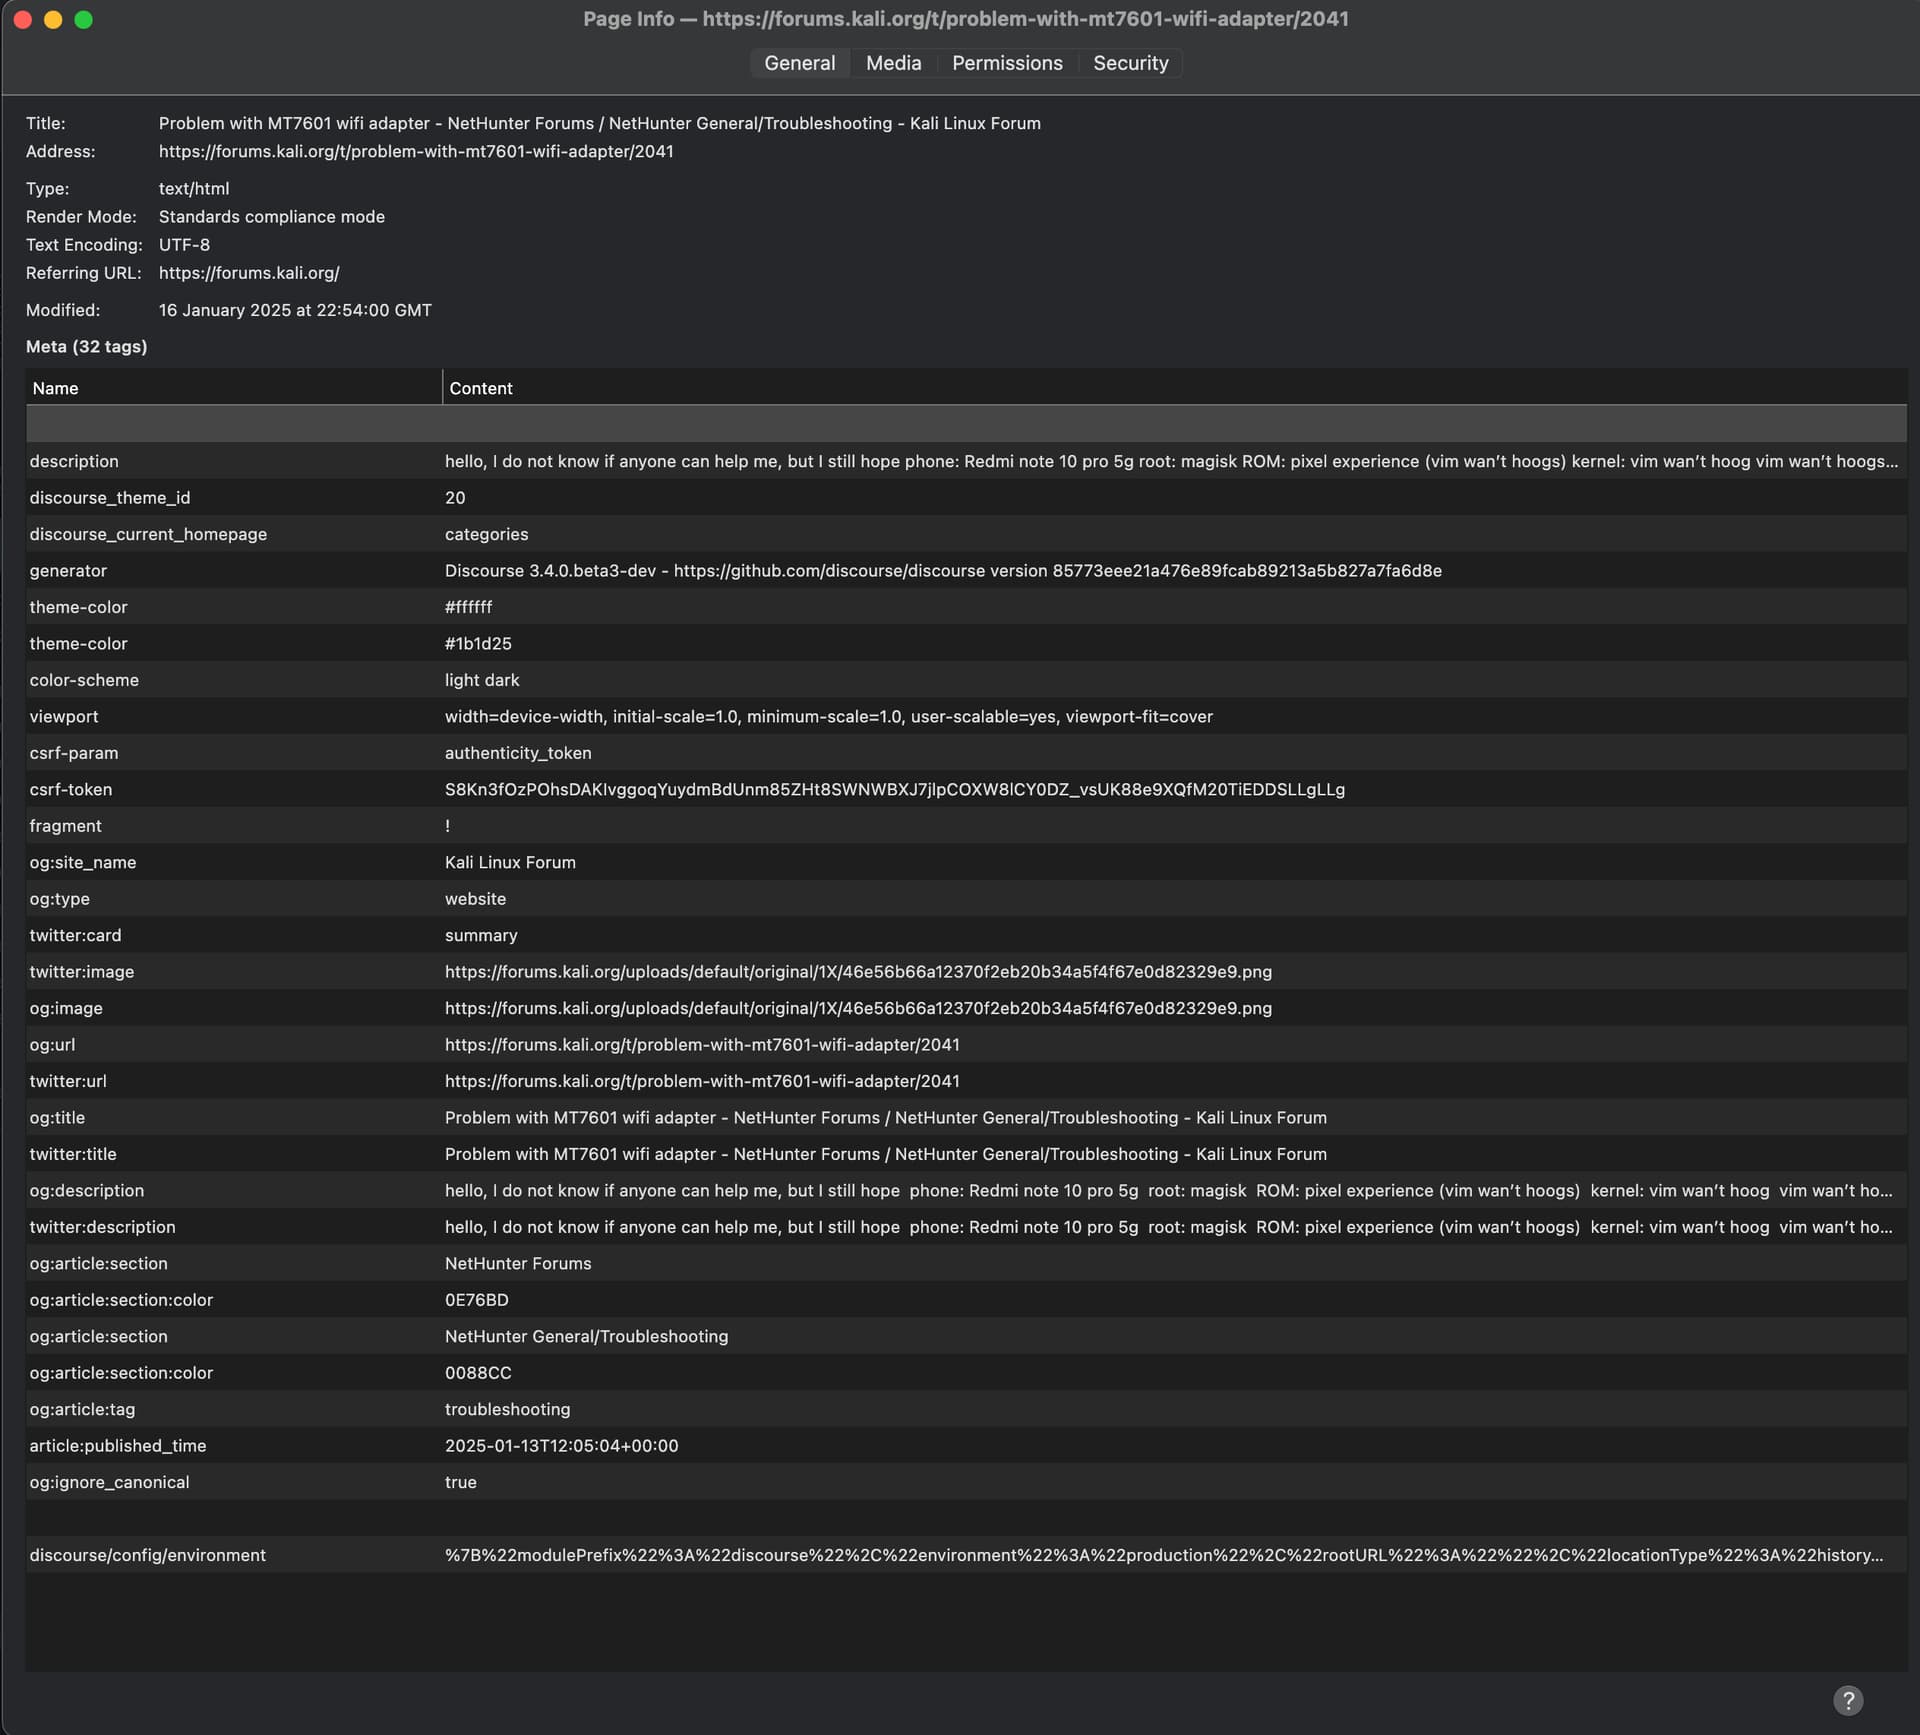Screen dimensions: 1920x1735
Task: Select the page Address URL value
Action: tap(416, 151)
